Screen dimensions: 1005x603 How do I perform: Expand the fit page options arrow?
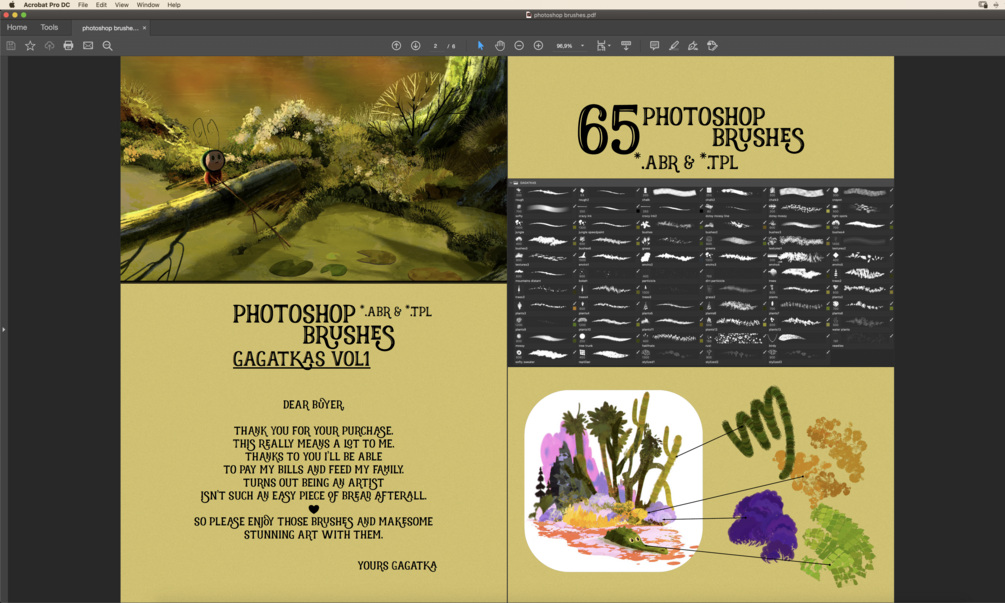click(x=609, y=45)
